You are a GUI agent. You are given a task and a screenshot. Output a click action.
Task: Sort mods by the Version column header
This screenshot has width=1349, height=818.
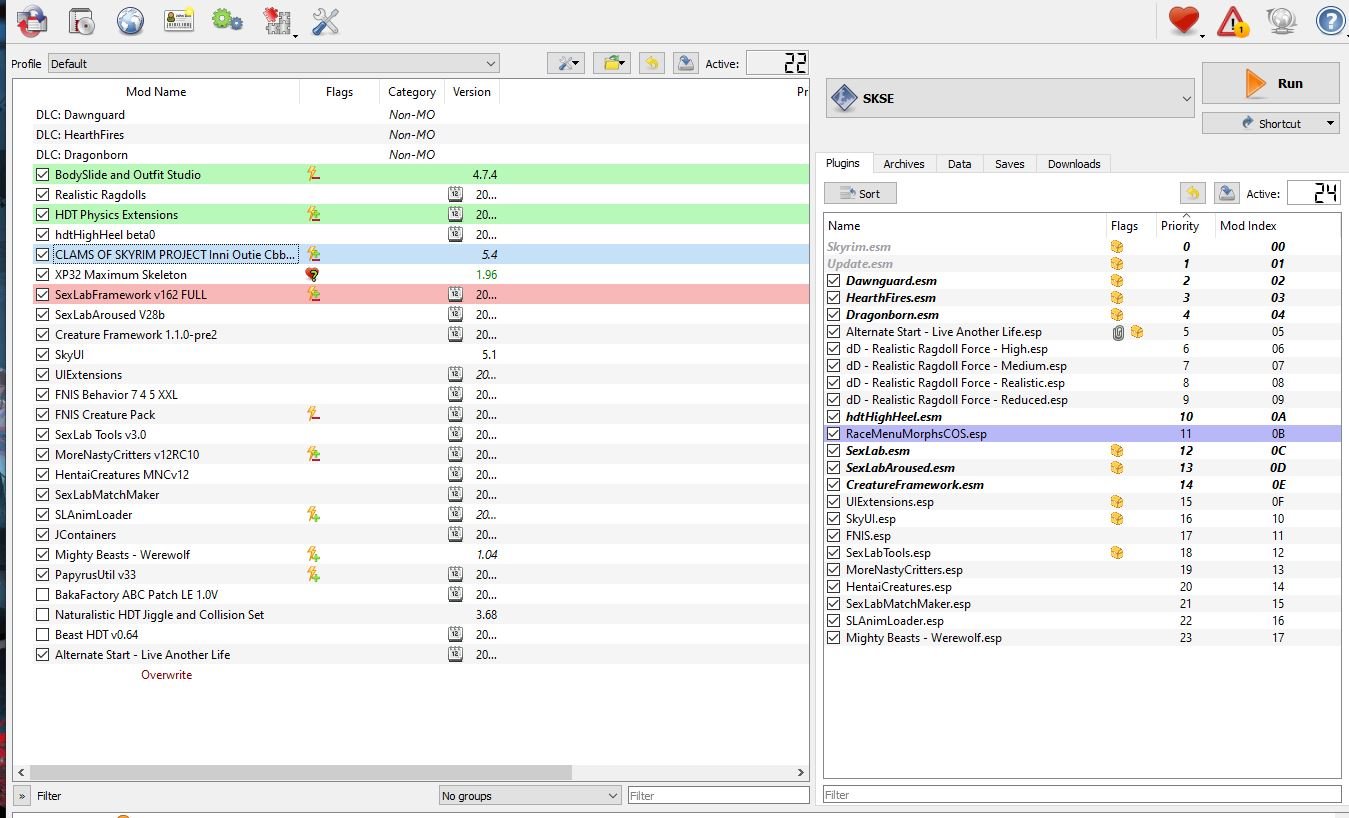[x=472, y=91]
